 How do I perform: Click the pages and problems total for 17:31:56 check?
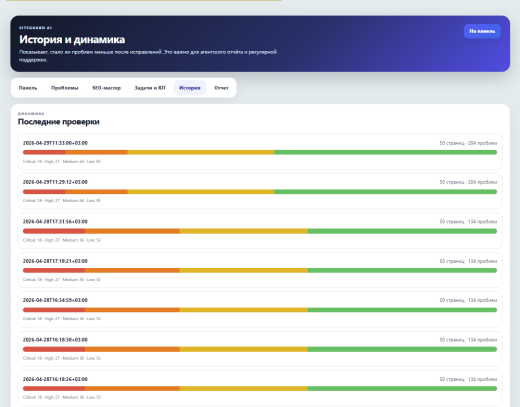468,222
